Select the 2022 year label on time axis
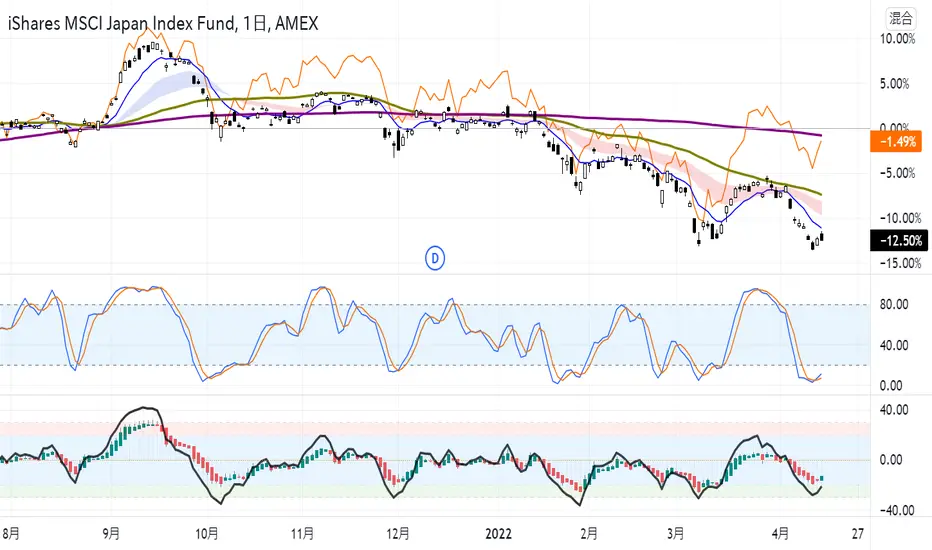This screenshot has height=550, width=932. point(498,533)
